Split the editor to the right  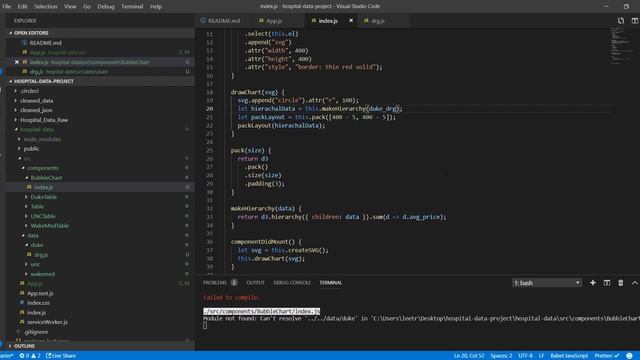click(x=635, y=20)
